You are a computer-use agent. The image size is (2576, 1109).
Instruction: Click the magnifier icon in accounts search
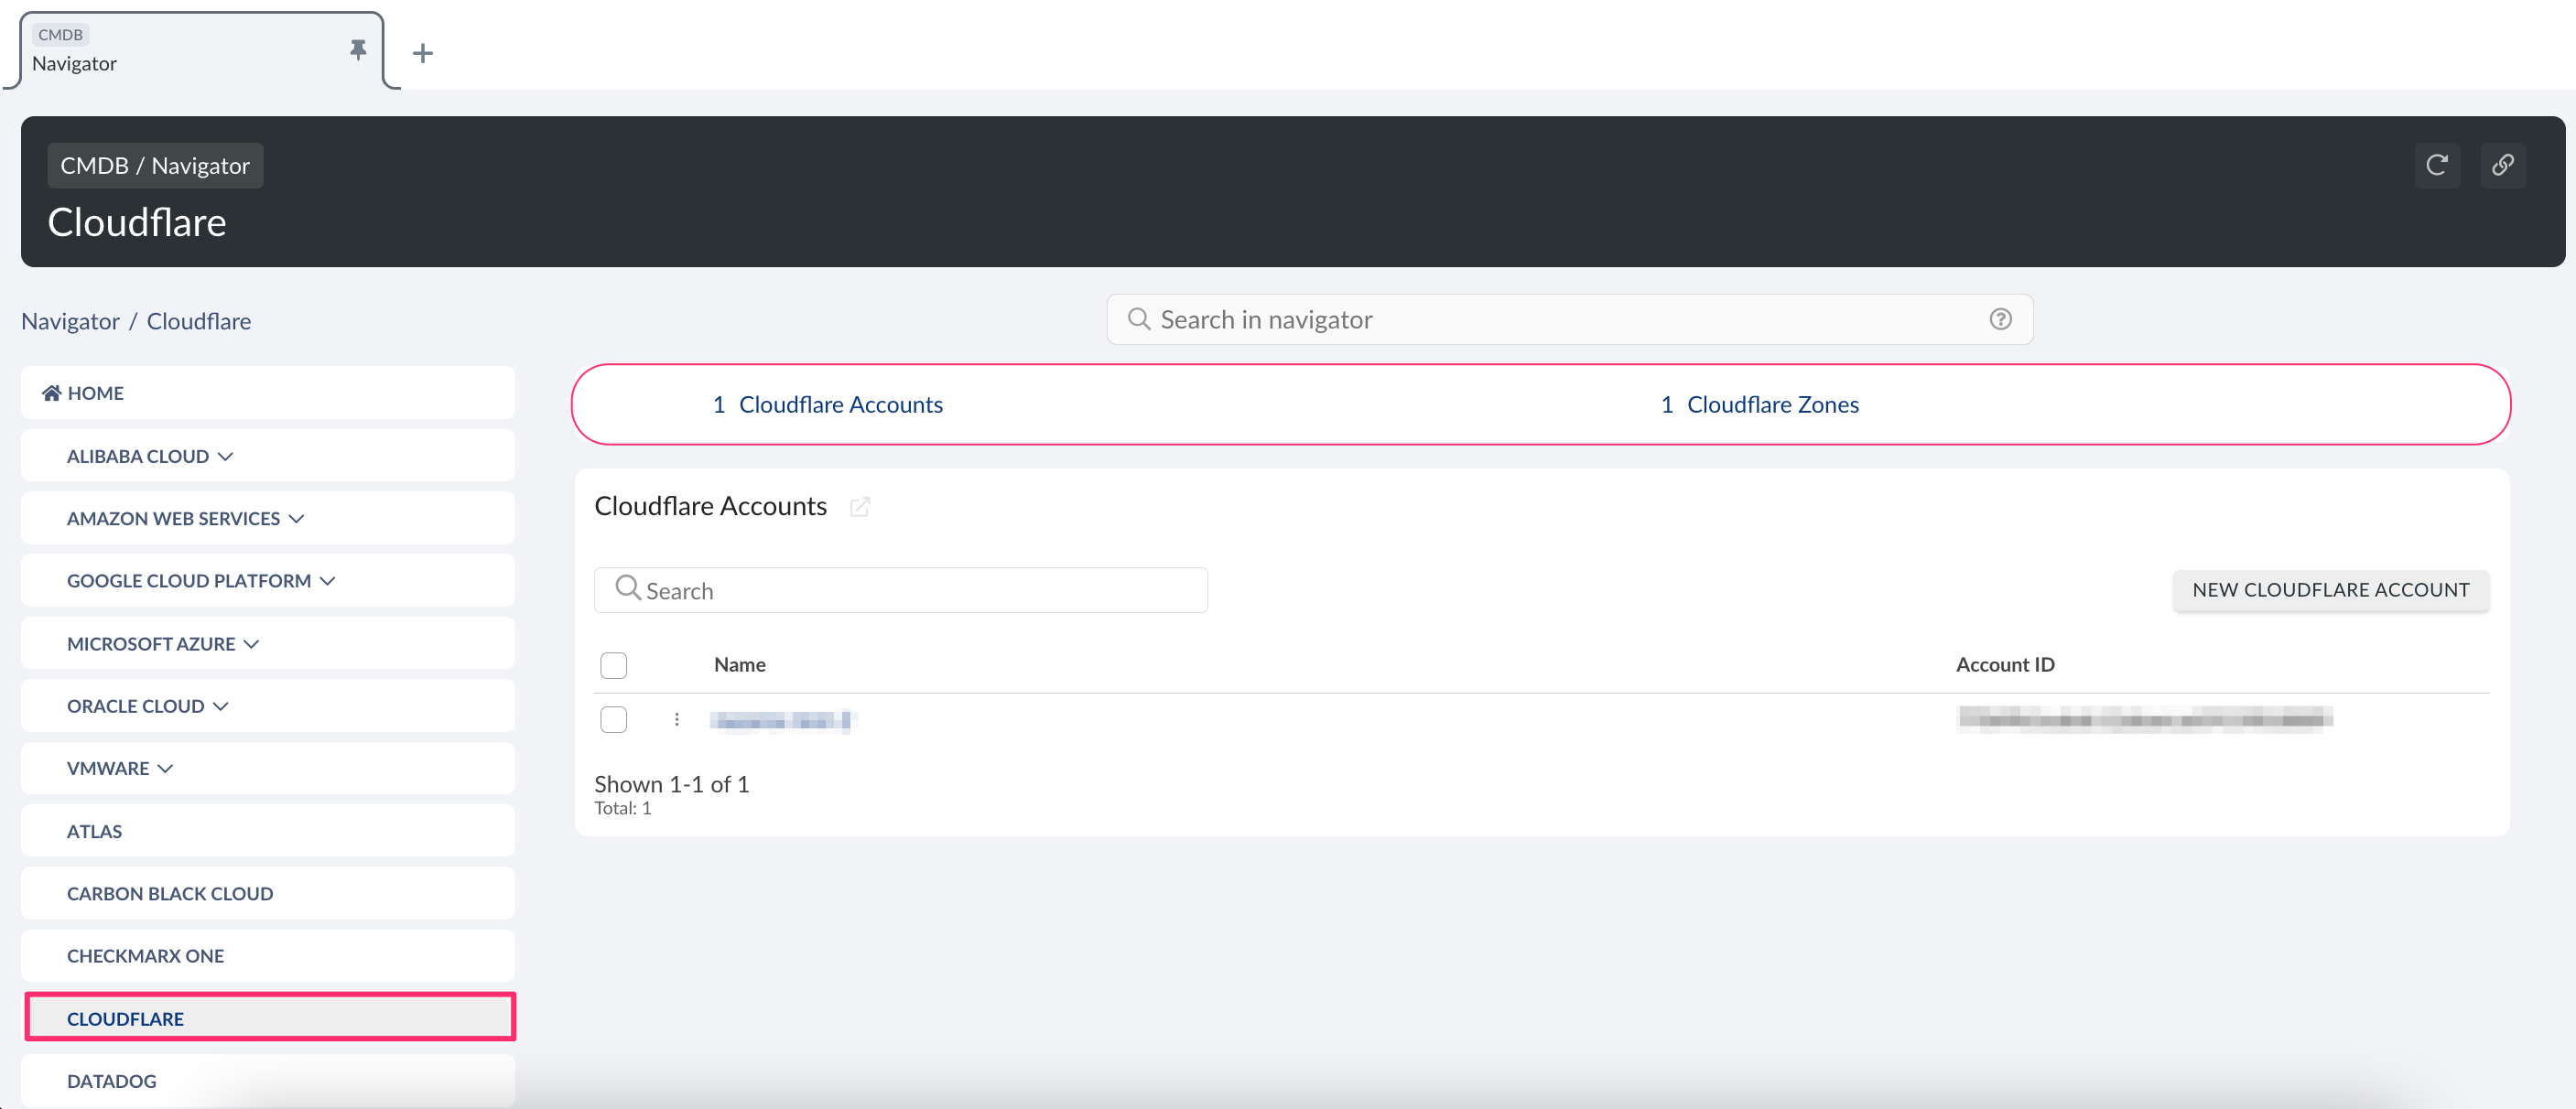point(627,588)
